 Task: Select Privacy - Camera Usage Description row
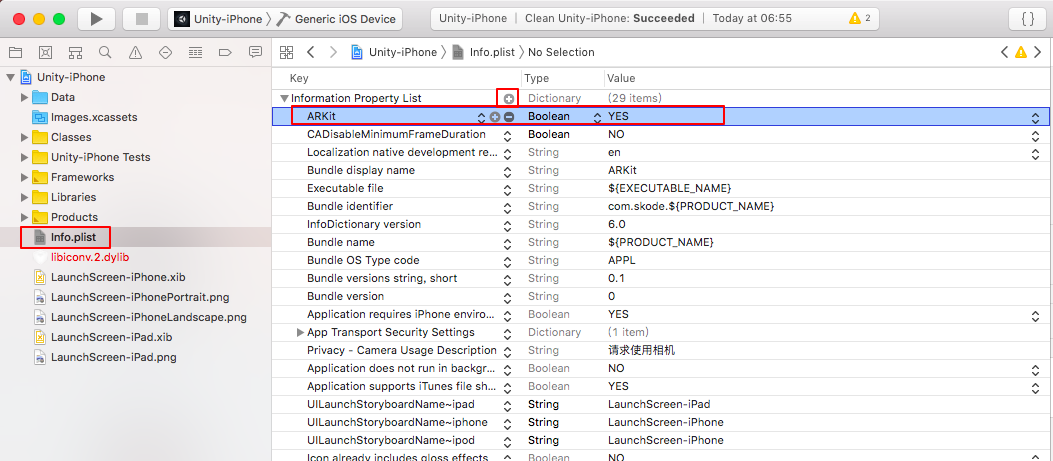click(x=661, y=351)
